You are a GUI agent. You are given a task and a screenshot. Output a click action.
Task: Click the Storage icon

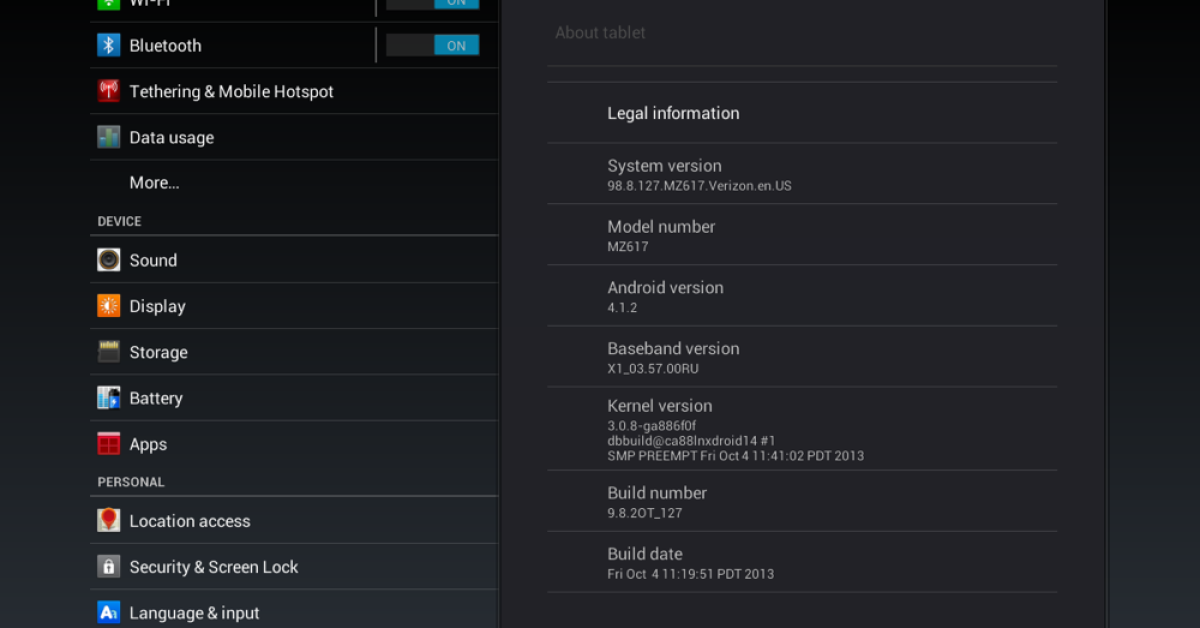[108, 352]
